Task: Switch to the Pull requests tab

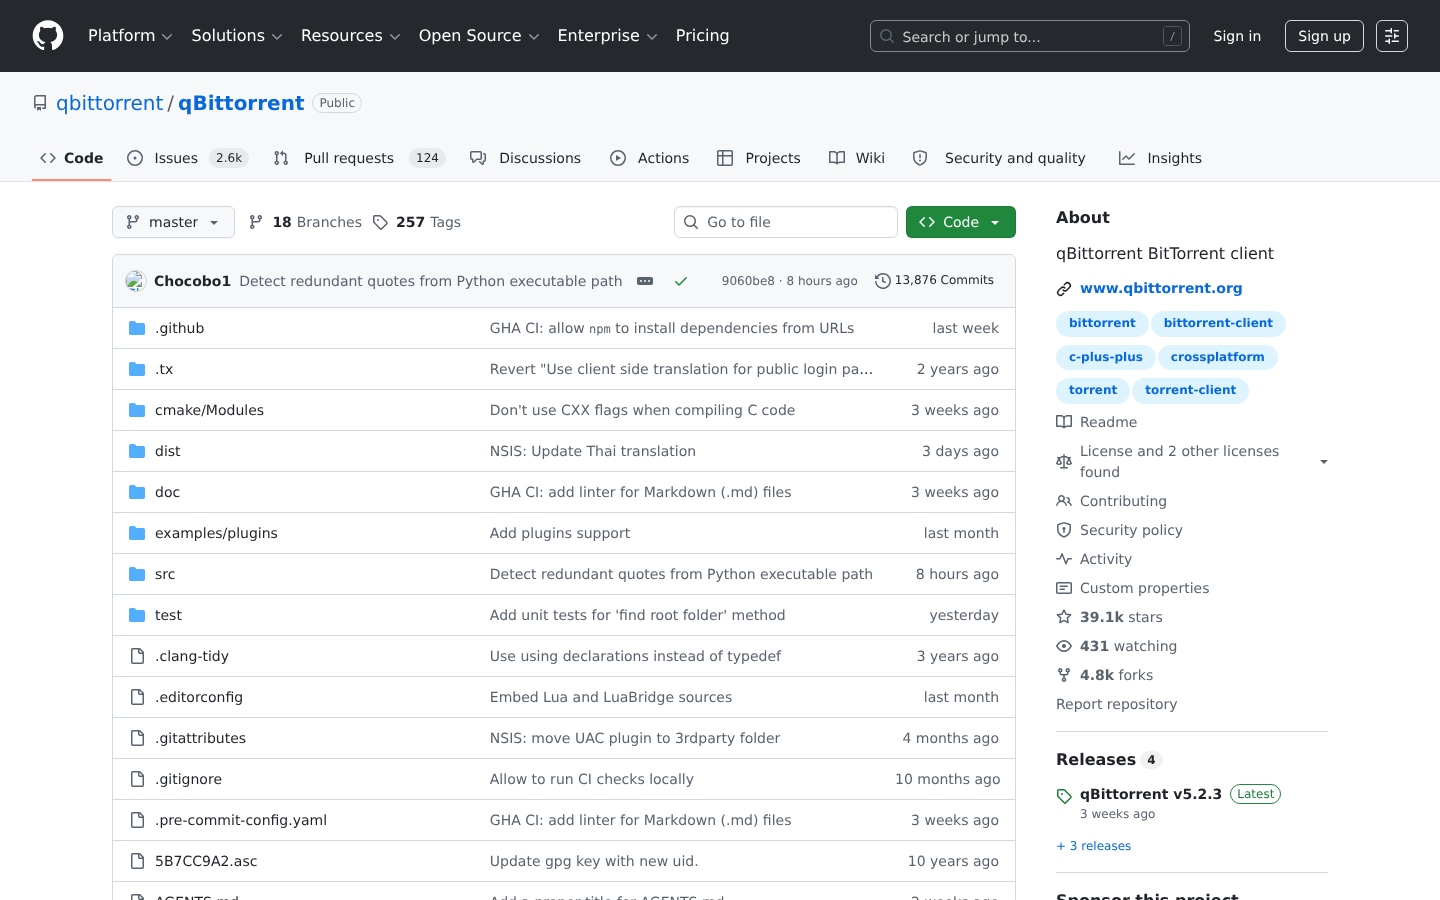Action: tap(359, 158)
